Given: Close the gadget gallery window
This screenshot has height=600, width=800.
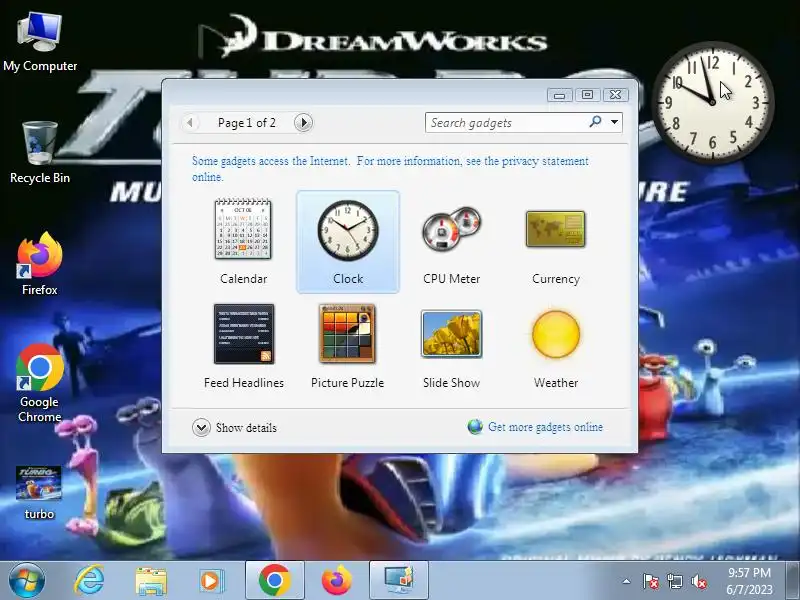Looking at the screenshot, I should (x=615, y=95).
